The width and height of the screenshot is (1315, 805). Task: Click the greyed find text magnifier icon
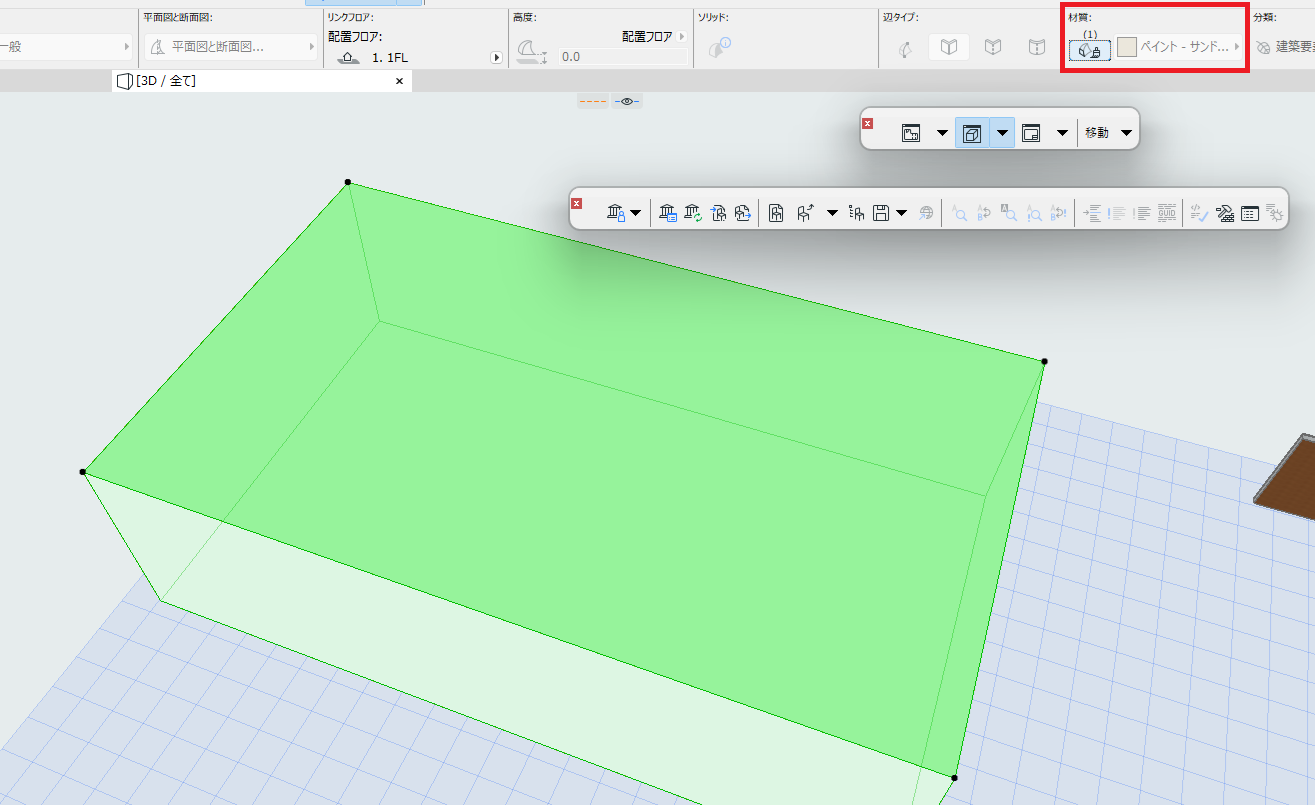pyautogui.click(x=958, y=212)
